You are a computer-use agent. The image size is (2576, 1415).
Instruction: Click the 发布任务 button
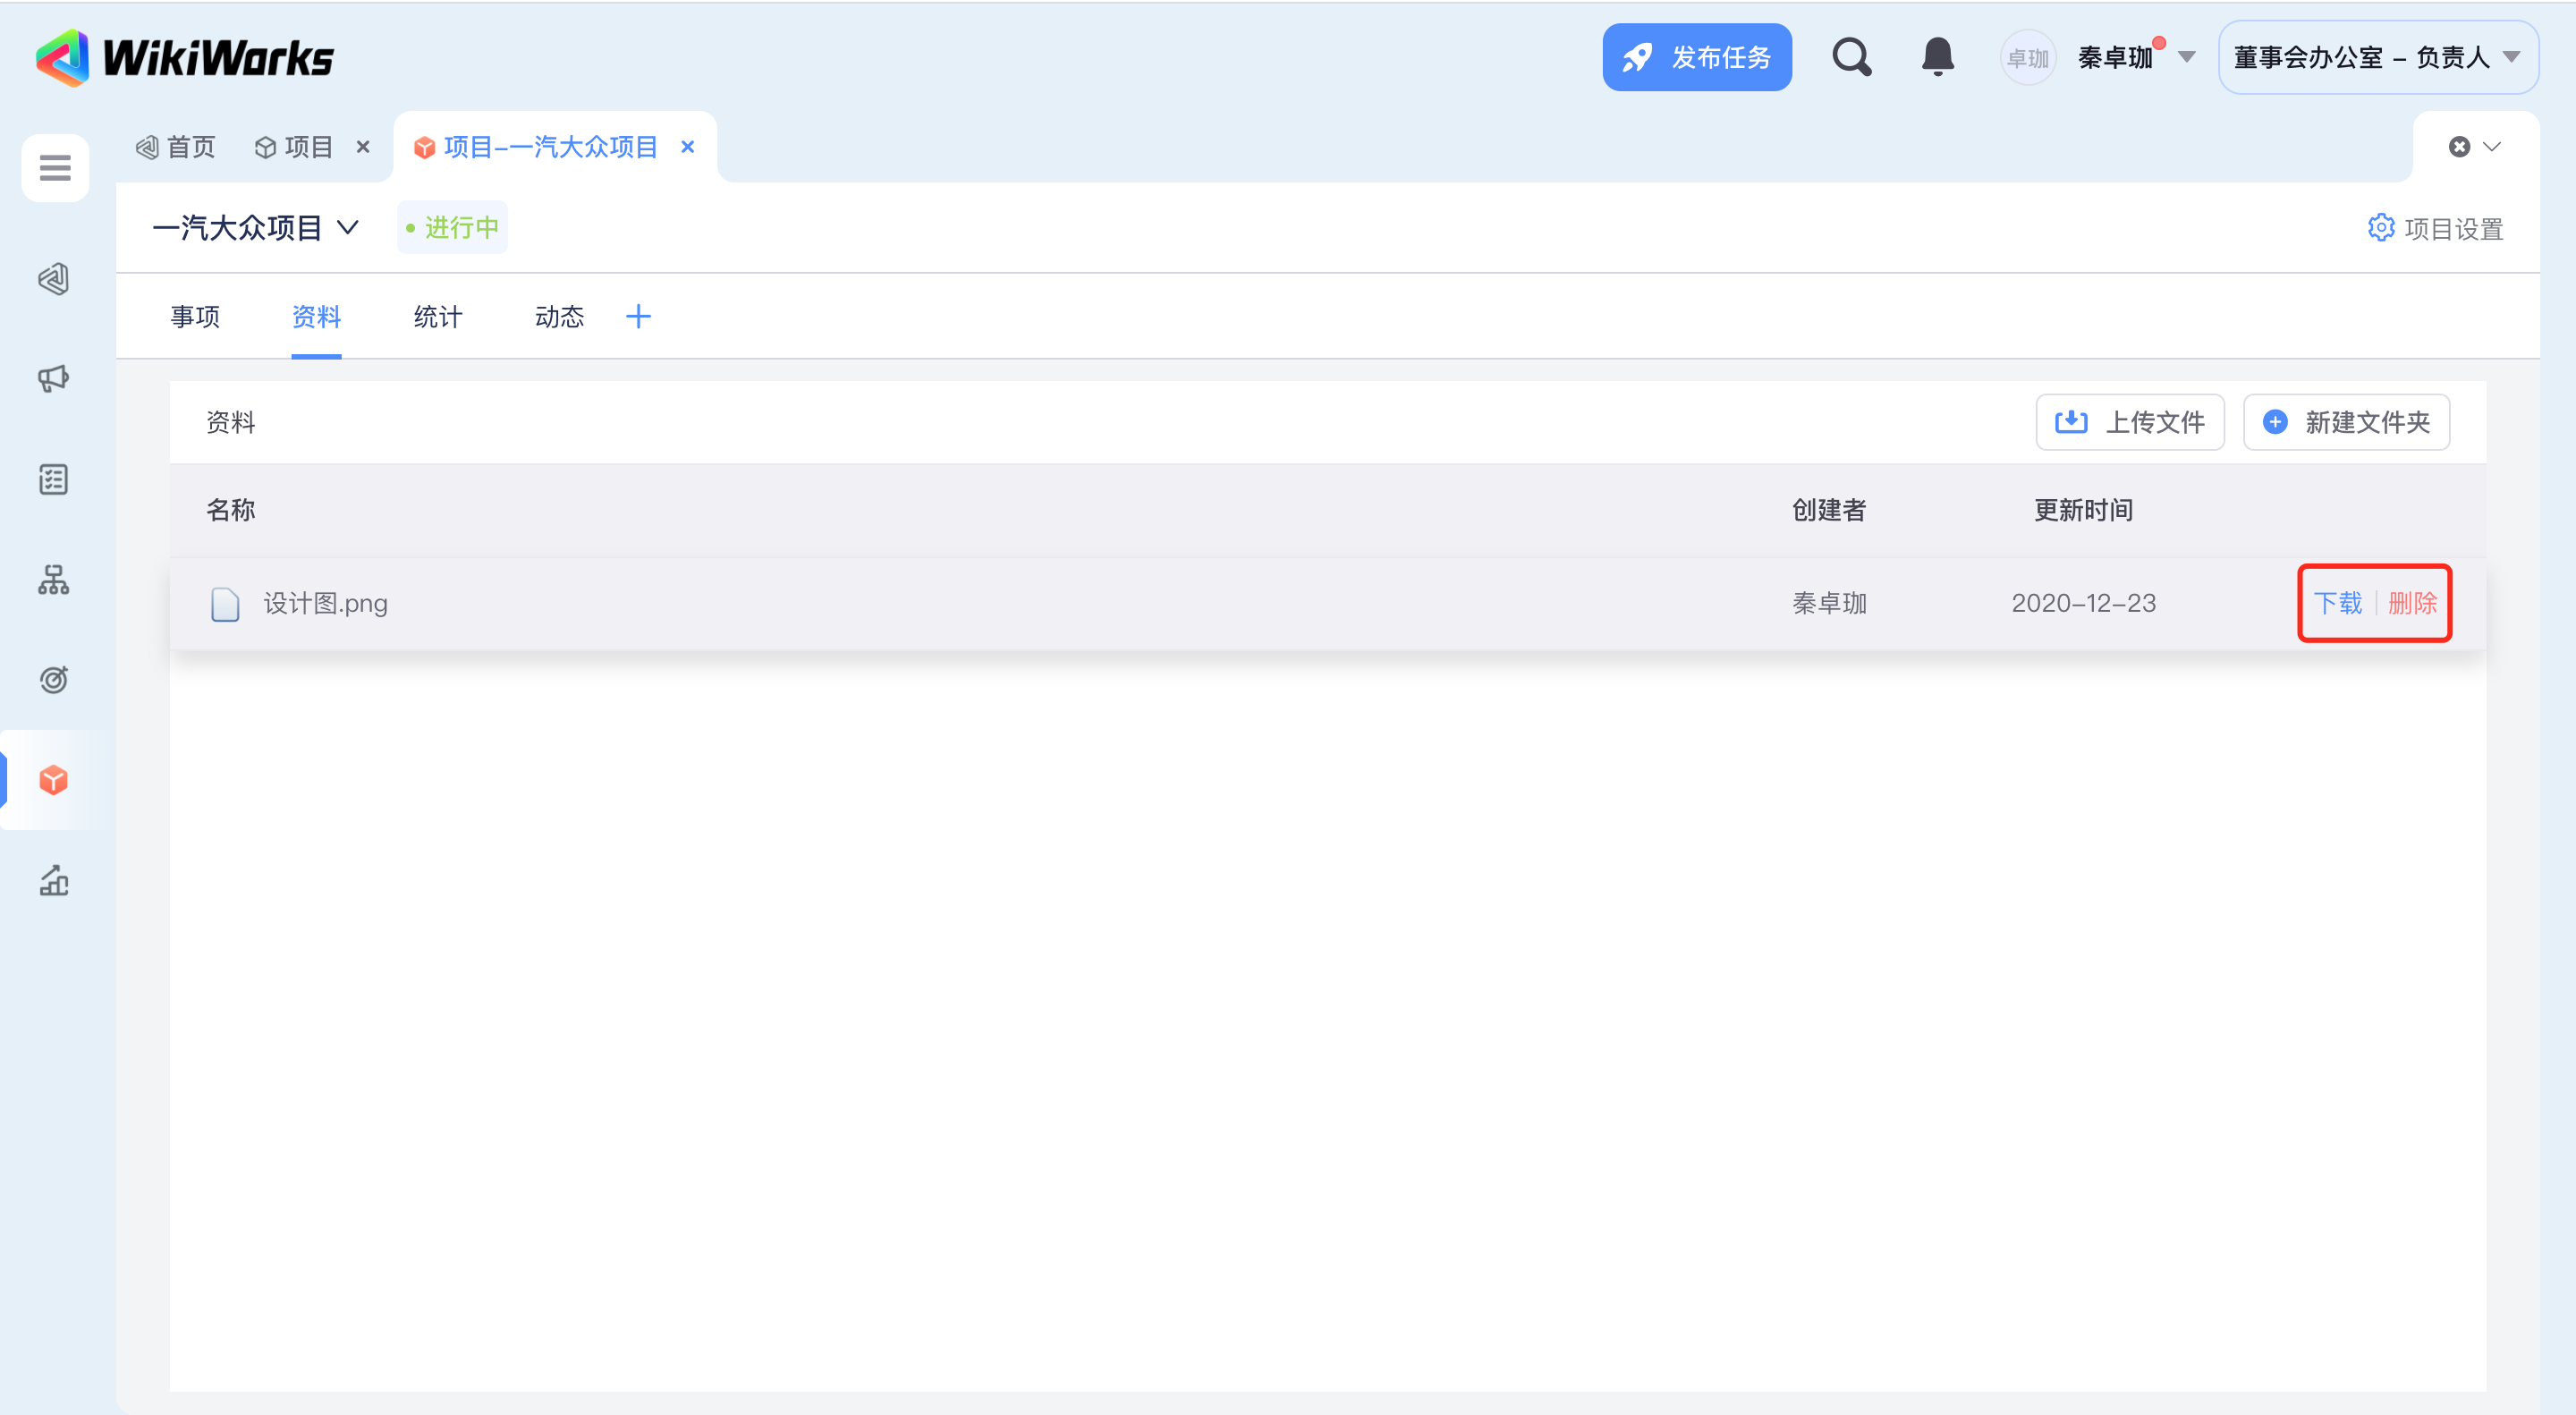(1696, 58)
